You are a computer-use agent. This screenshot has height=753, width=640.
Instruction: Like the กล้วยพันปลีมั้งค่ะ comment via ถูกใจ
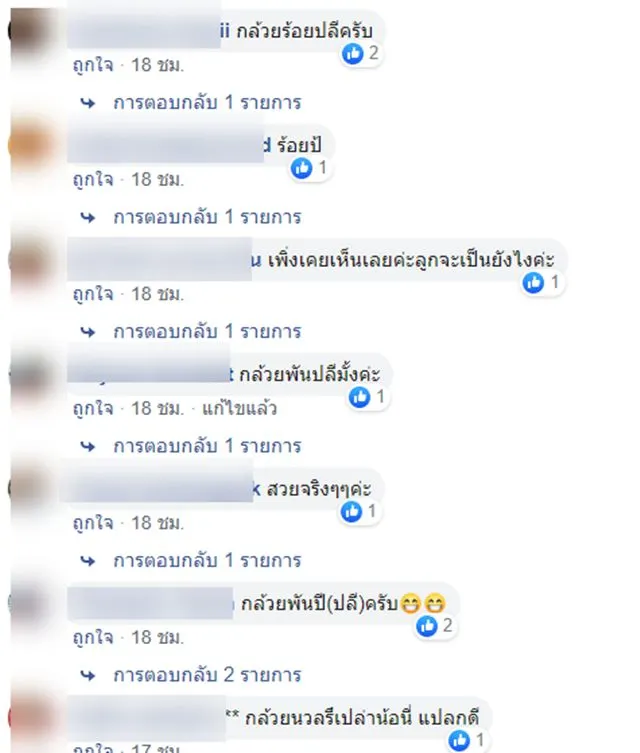click(x=93, y=409)
